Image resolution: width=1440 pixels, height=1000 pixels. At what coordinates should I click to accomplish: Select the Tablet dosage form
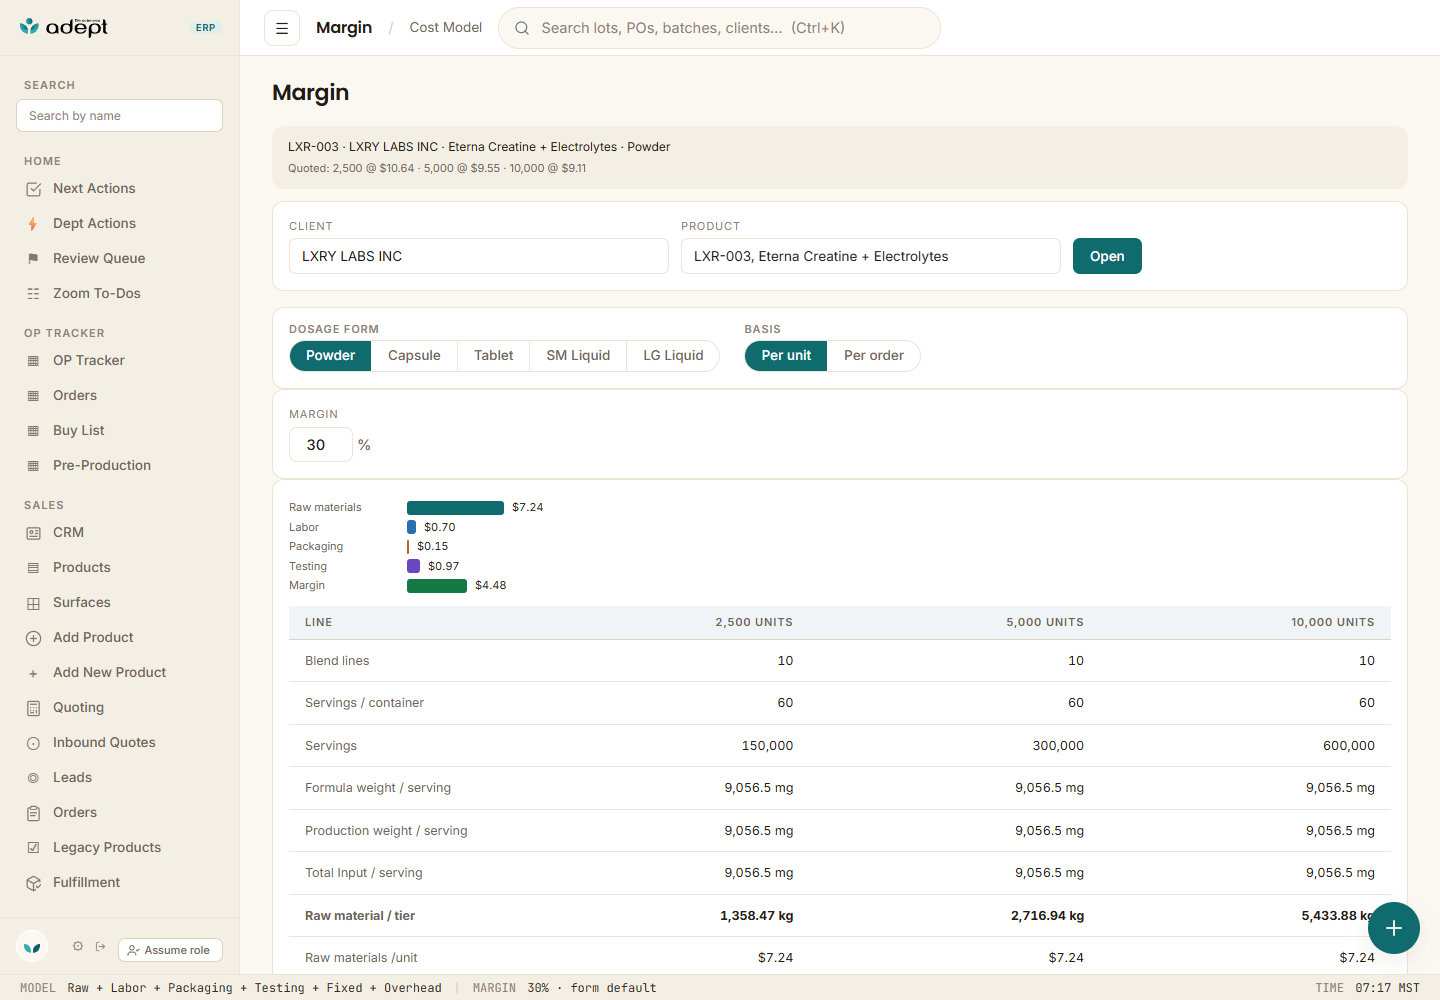click(493, 356)
